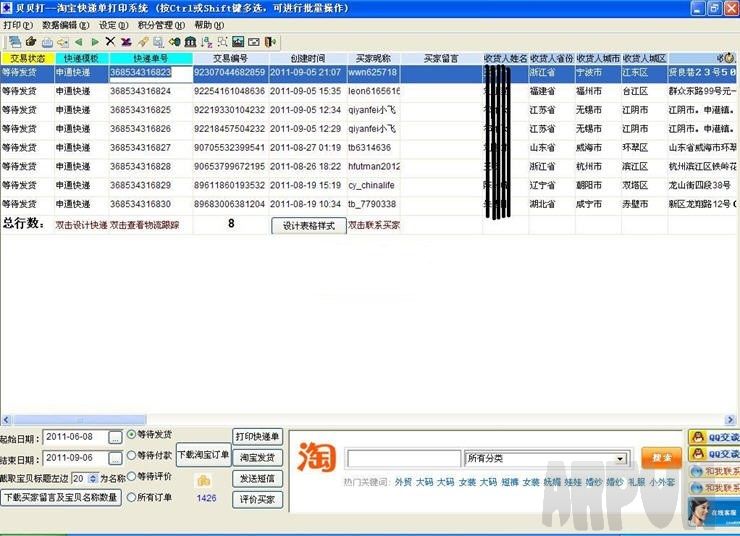740x536 pixels.
Task: Go to next record with green right arrow
Action: tap(95, 42)
